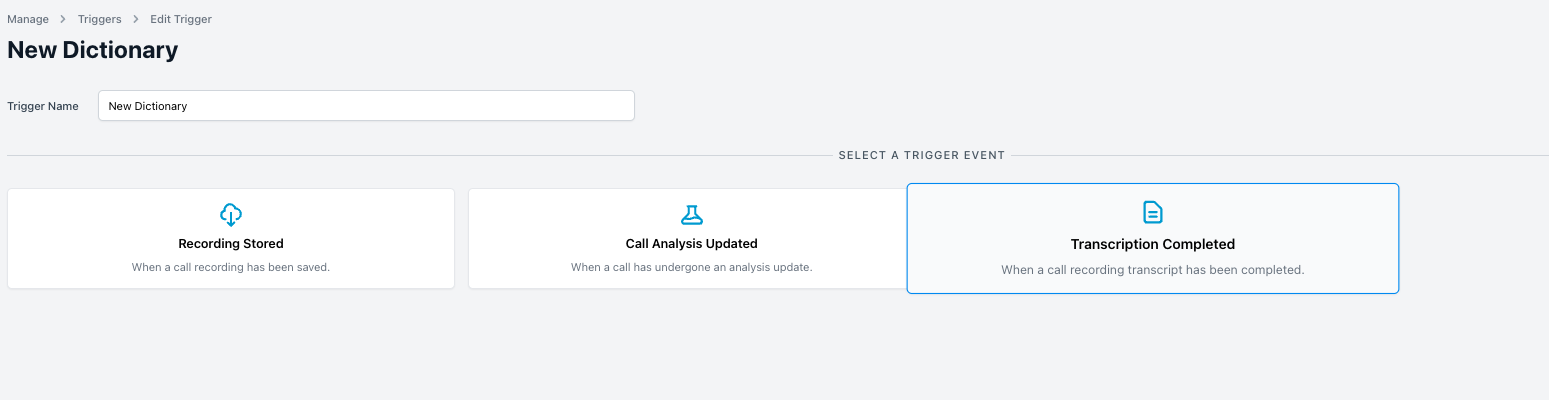The image size is (1549, 400).
Task: Click the Trigger Name label
Action: click(43, 106)
